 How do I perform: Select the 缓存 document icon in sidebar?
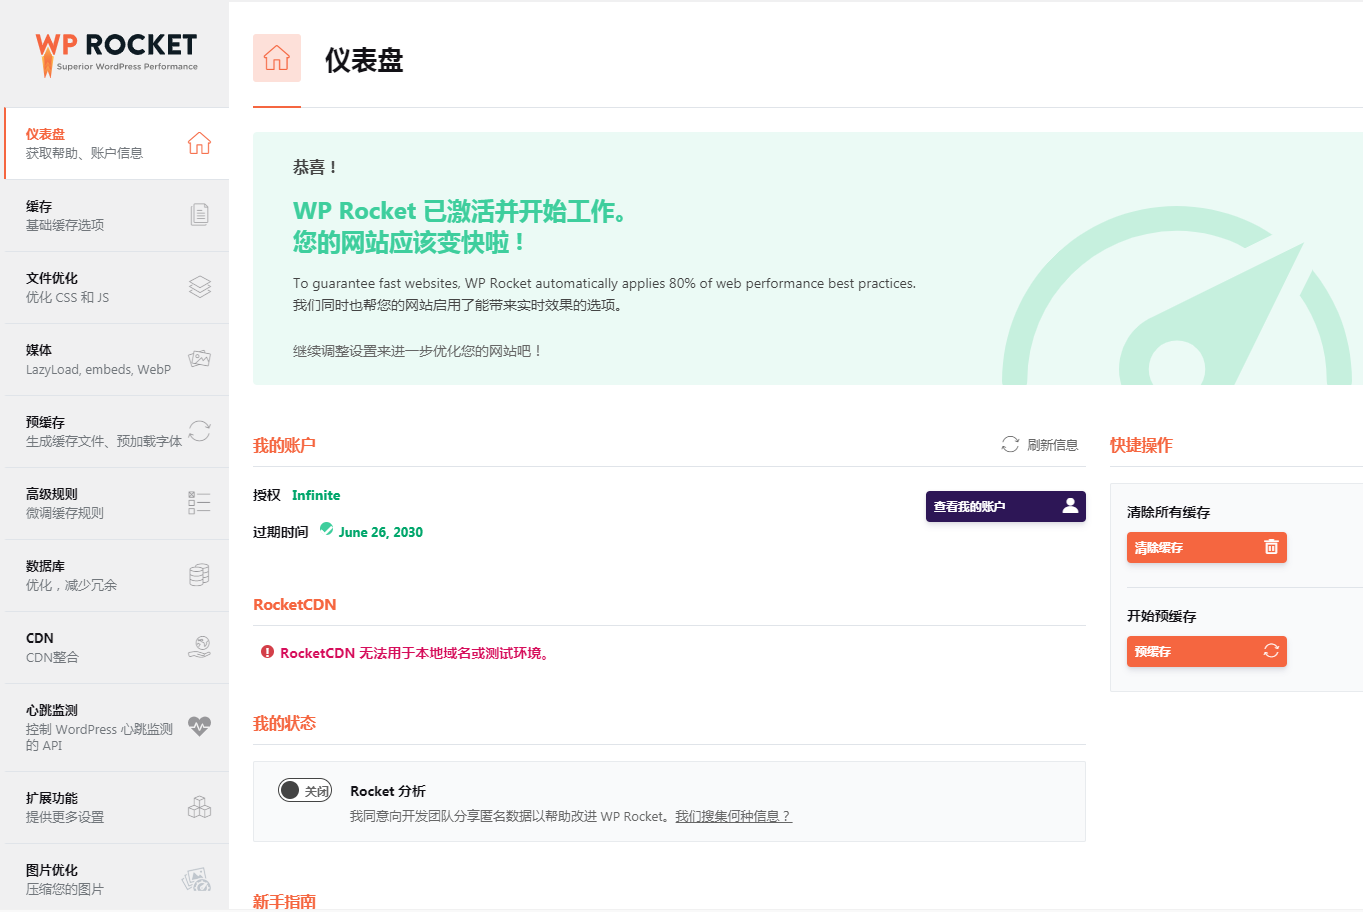tap(199, 214)
